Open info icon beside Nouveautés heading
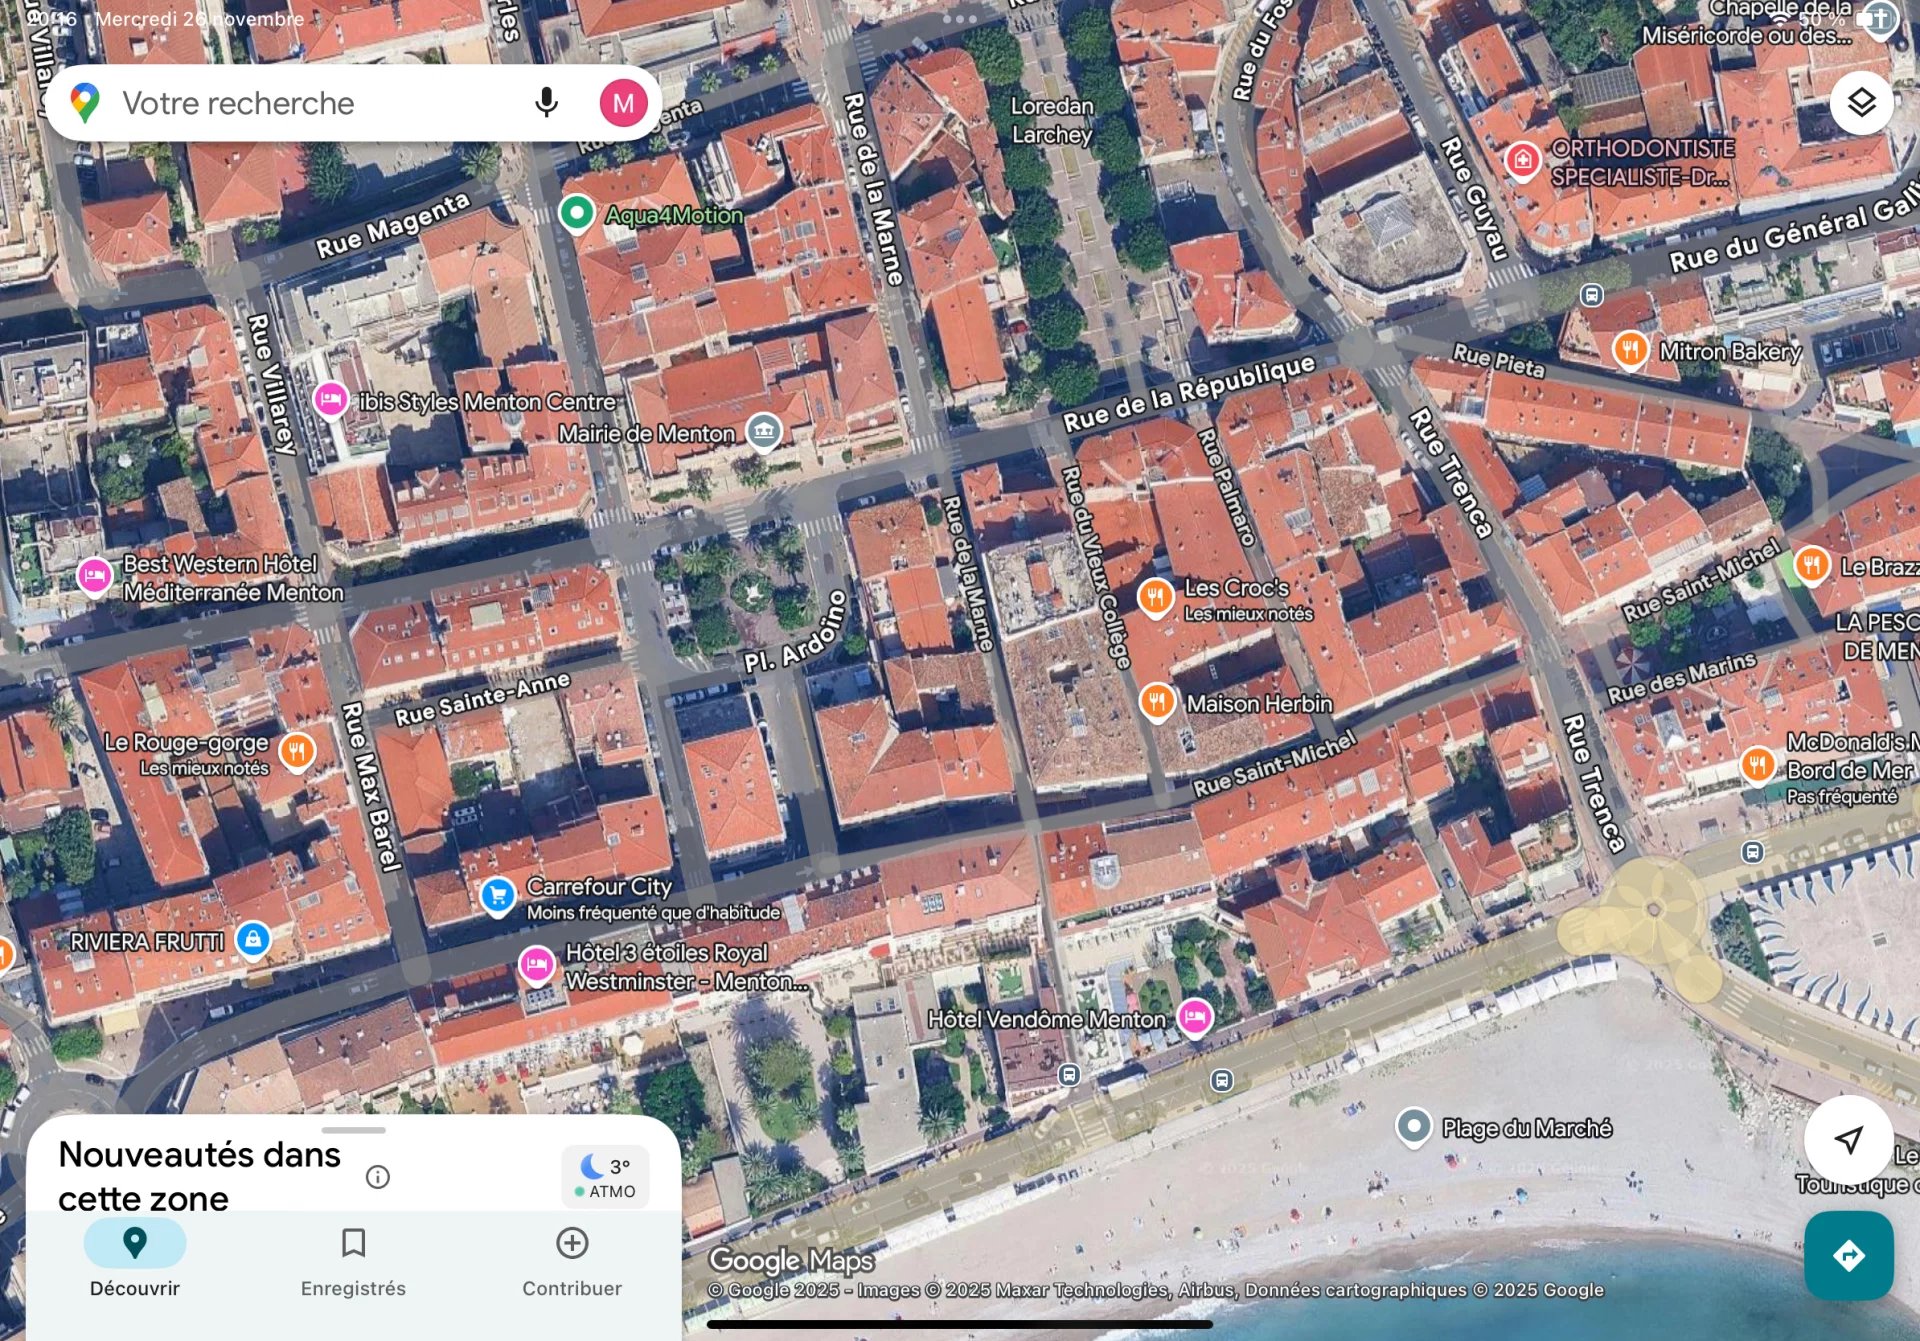 [x=378, y=1177]
